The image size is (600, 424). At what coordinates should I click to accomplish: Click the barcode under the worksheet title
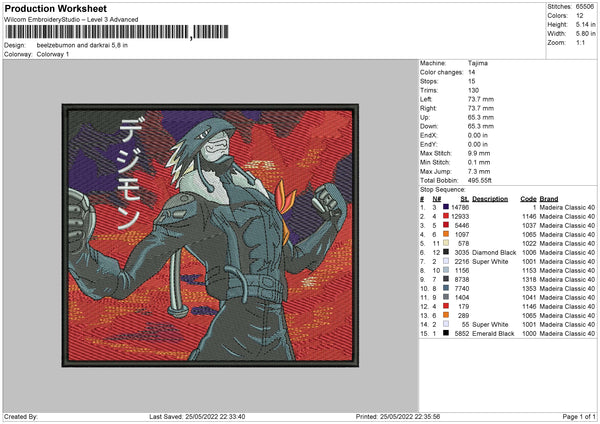(117, 32)
